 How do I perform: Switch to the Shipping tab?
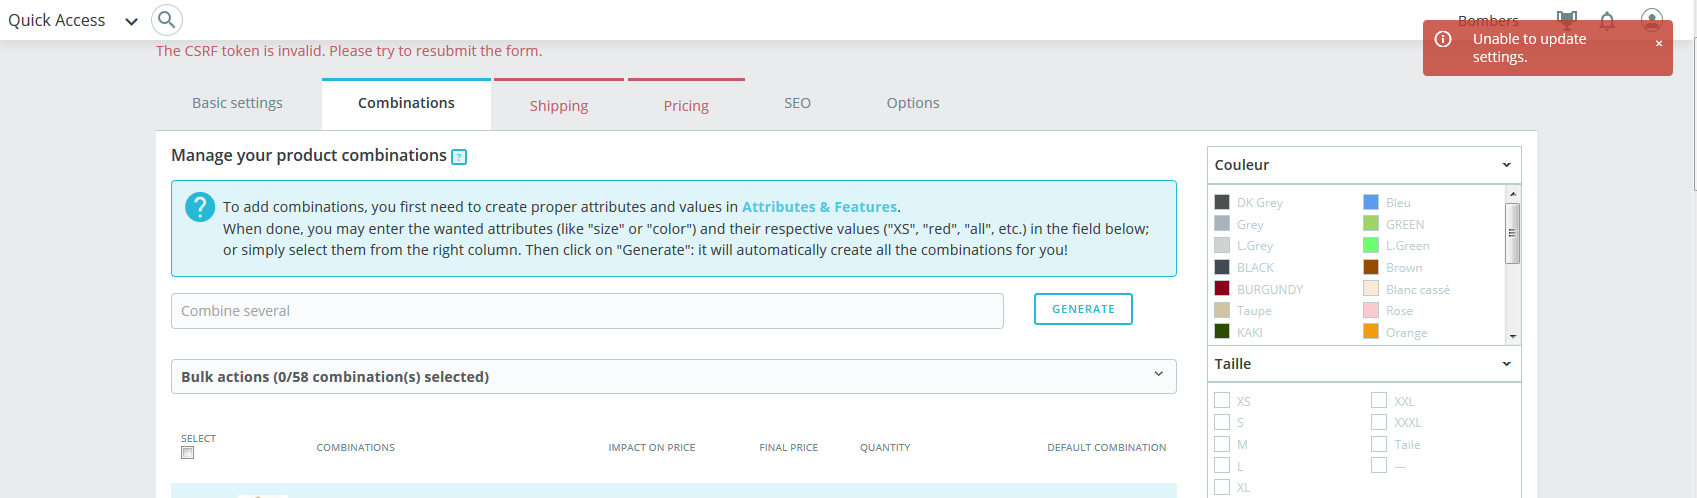(x=559, y=106)
